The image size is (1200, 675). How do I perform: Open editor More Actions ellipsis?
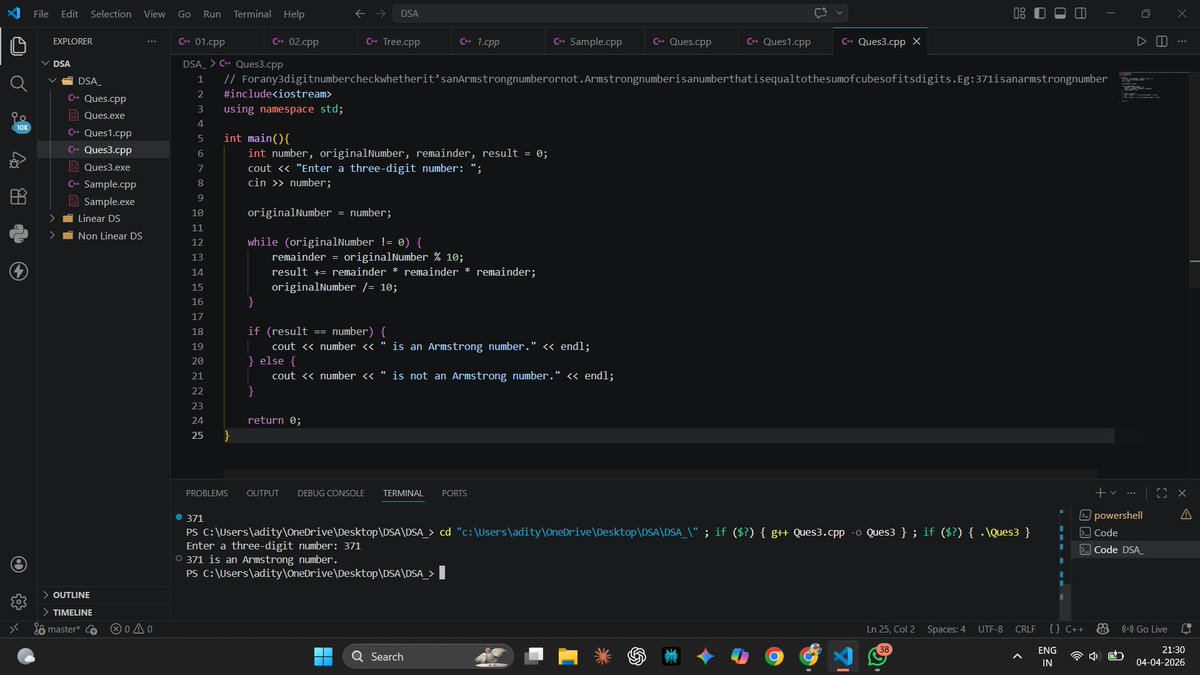coord(1182,42)
